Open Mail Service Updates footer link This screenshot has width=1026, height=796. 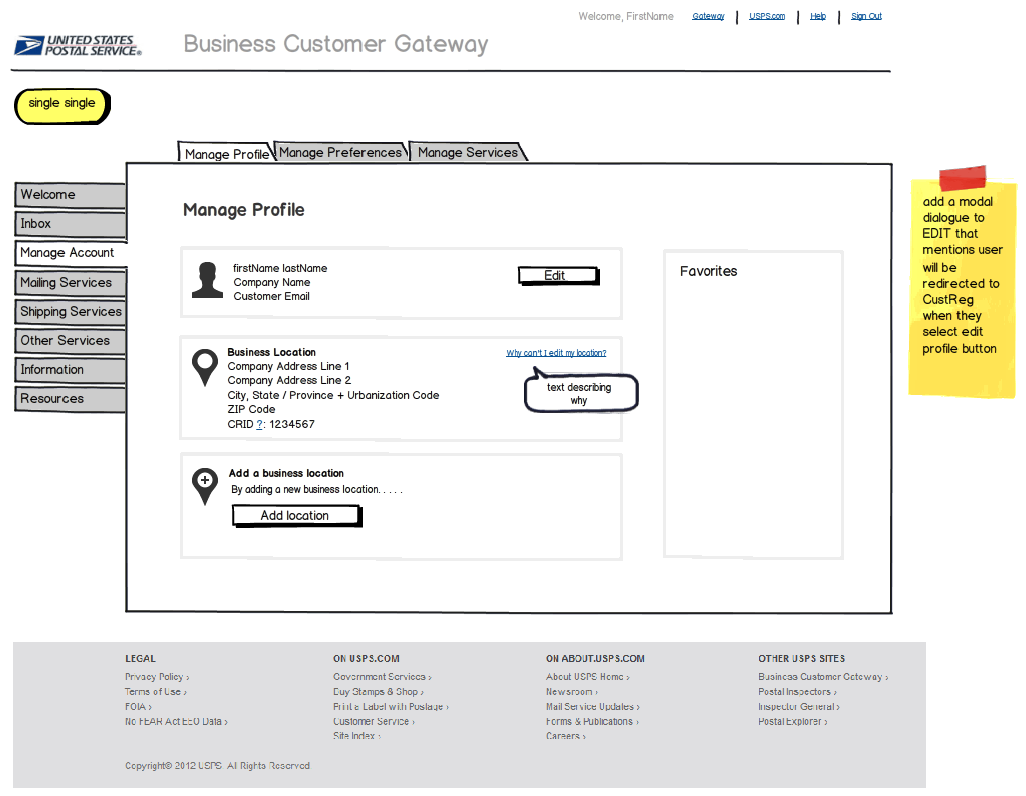click(x=593, y=707)
